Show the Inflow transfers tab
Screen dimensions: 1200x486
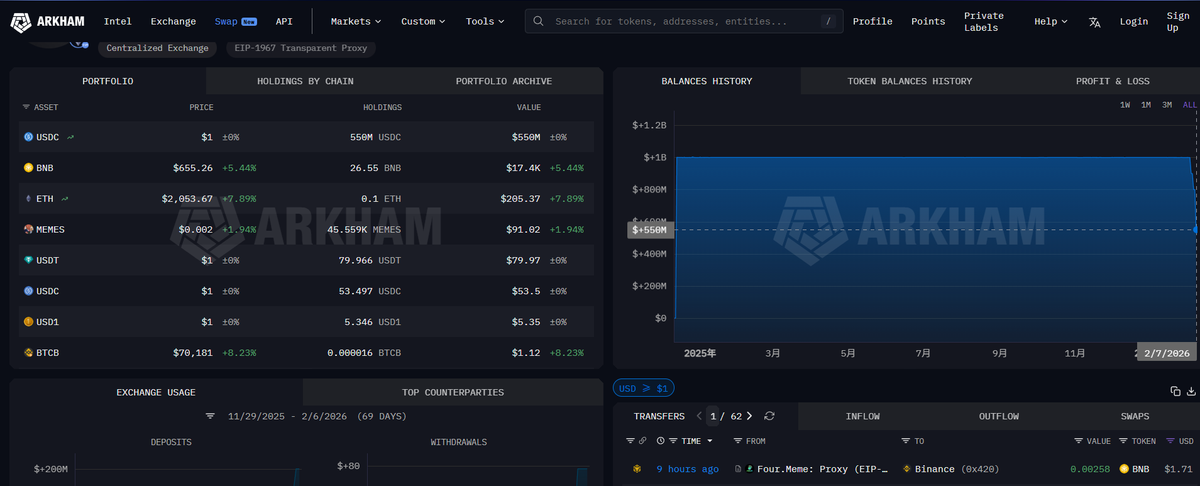[x=863, y=416]
